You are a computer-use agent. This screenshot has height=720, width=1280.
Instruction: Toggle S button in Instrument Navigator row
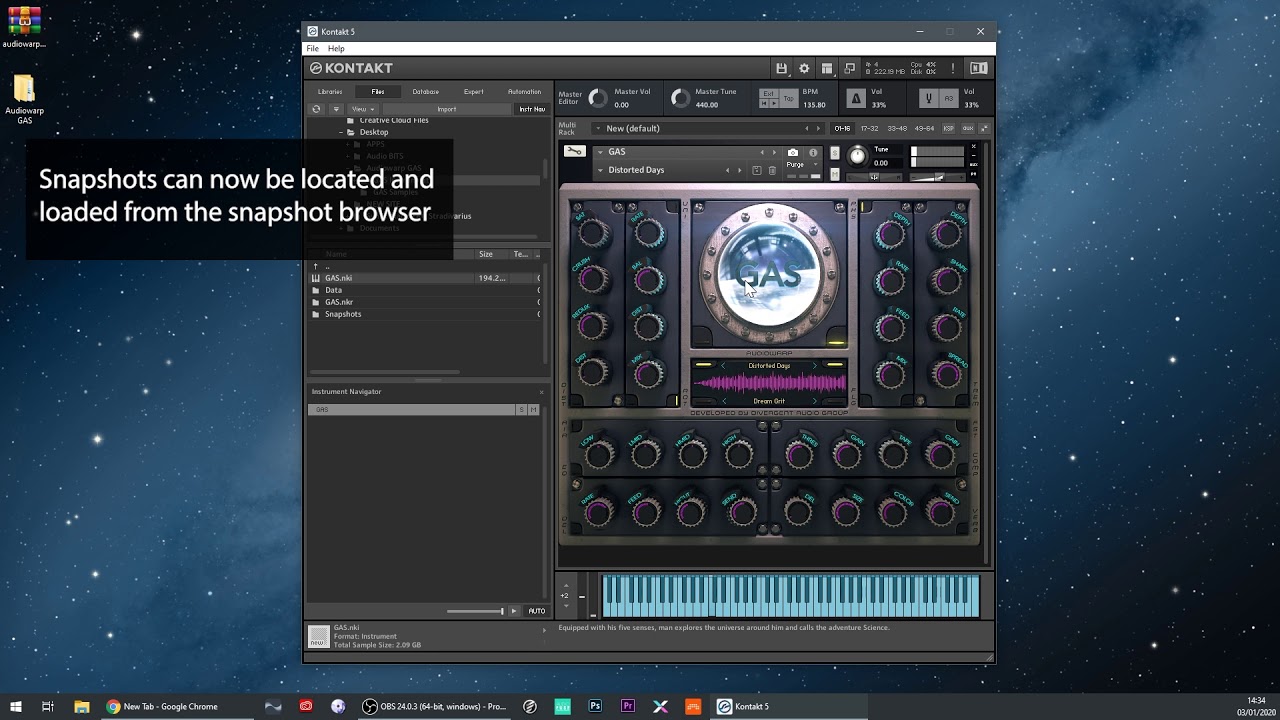pos(521,410)
